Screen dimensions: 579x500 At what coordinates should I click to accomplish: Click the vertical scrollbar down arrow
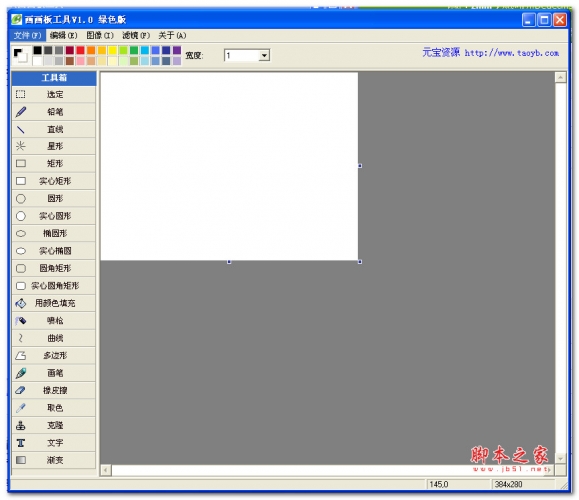[x=561, y=458]
